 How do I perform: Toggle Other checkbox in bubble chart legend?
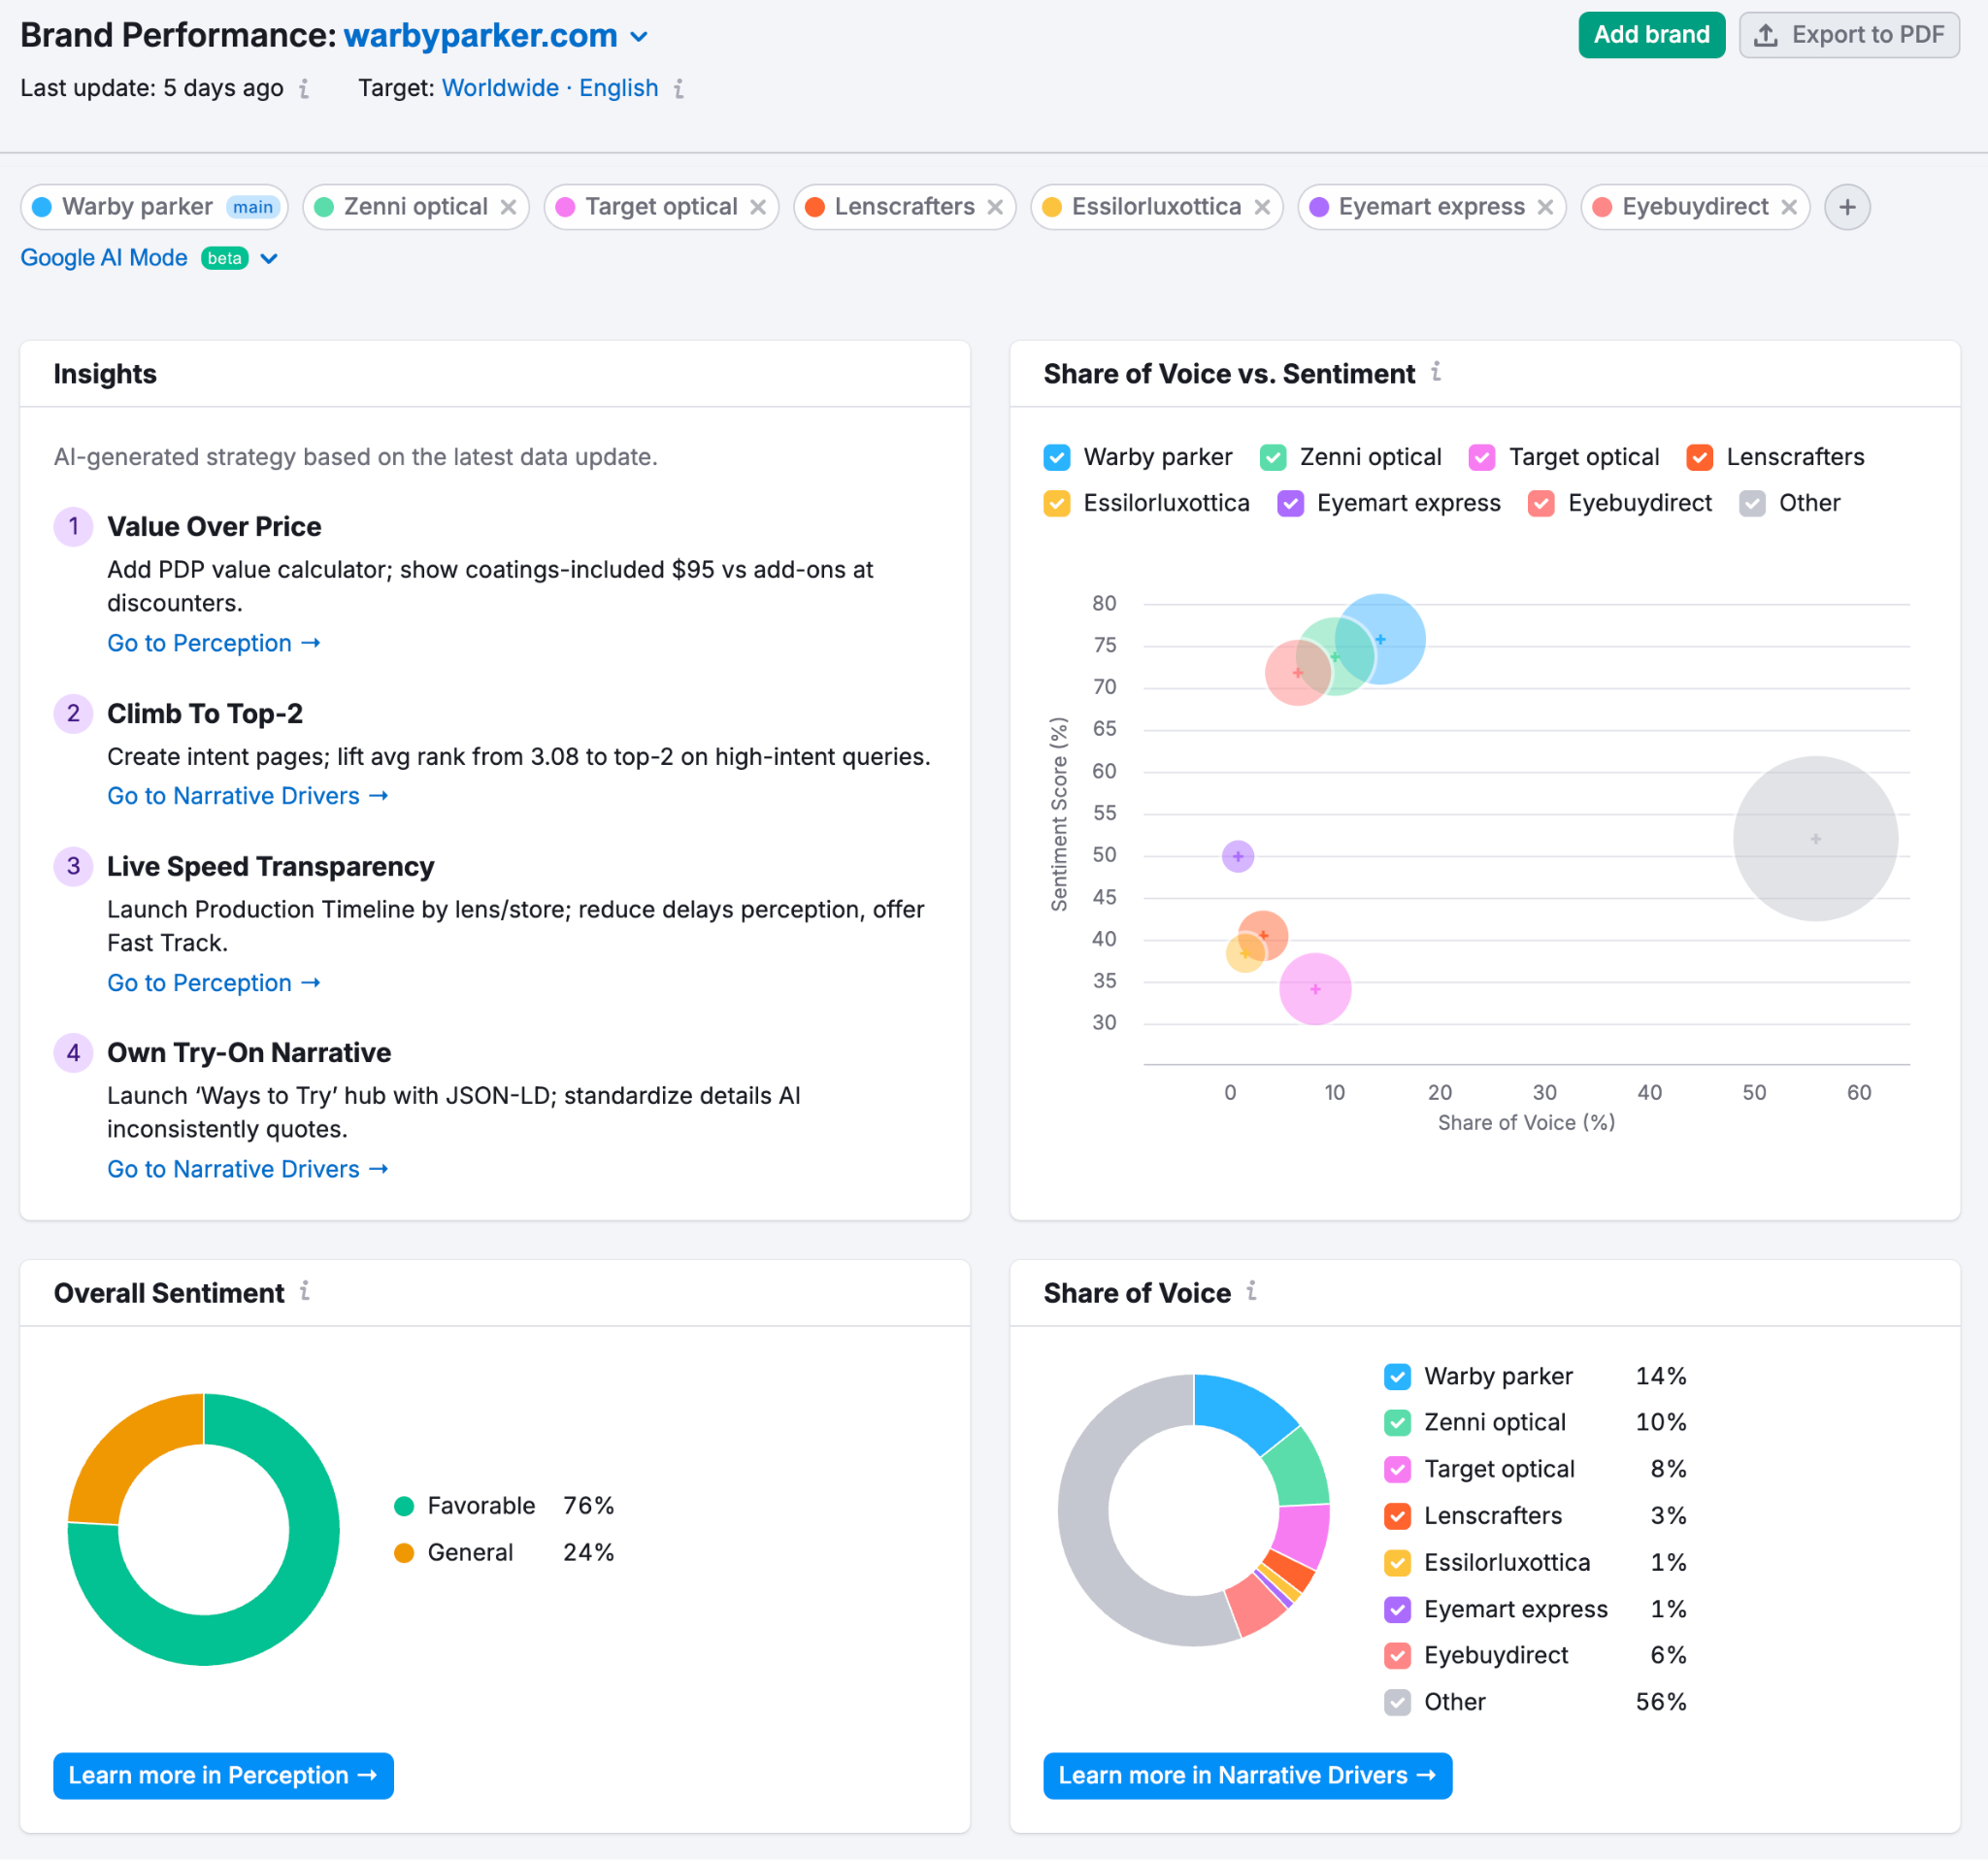coord(1752,503)
